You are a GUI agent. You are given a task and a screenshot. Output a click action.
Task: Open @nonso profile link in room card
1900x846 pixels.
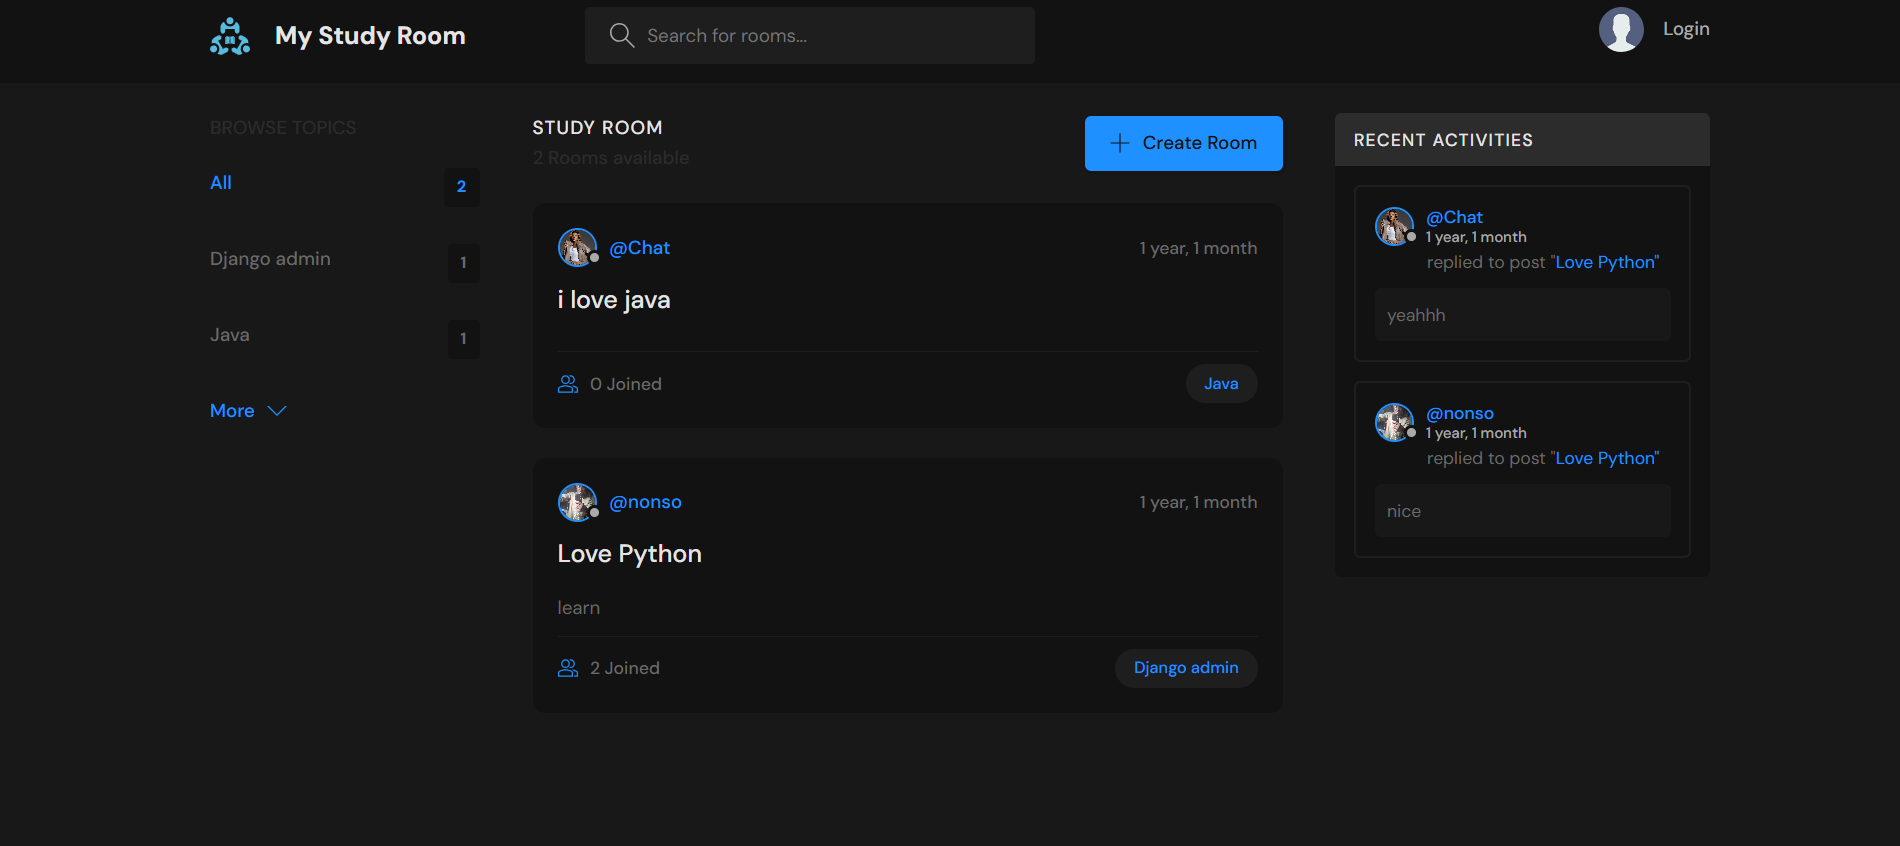coord(645,502)
